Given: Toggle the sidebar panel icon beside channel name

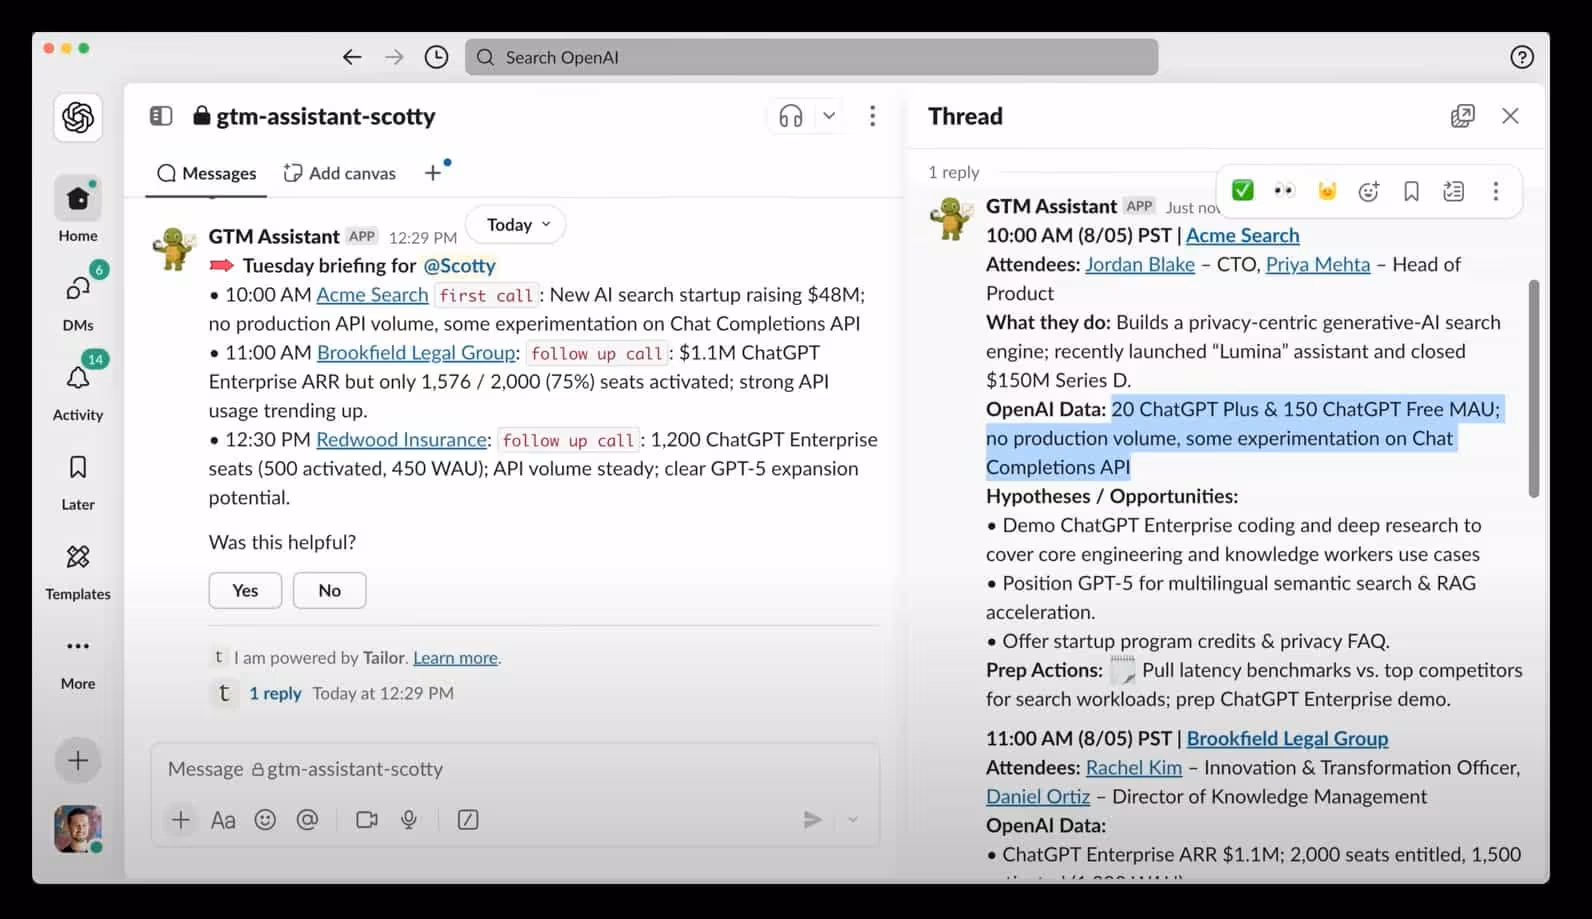Looking at the screenshot, I should pos(161,116).
